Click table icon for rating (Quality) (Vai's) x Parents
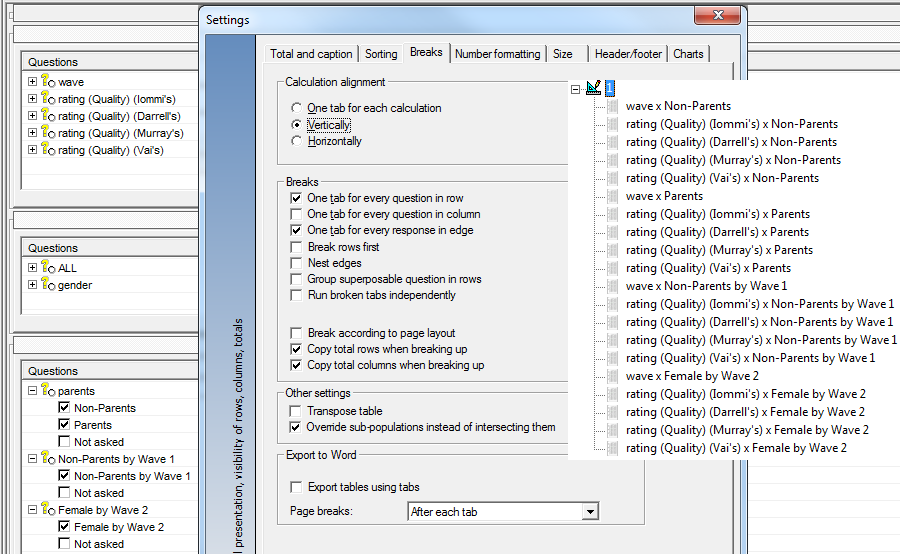Viewport: 900px width, 554px height. click(x=613, y=268)
